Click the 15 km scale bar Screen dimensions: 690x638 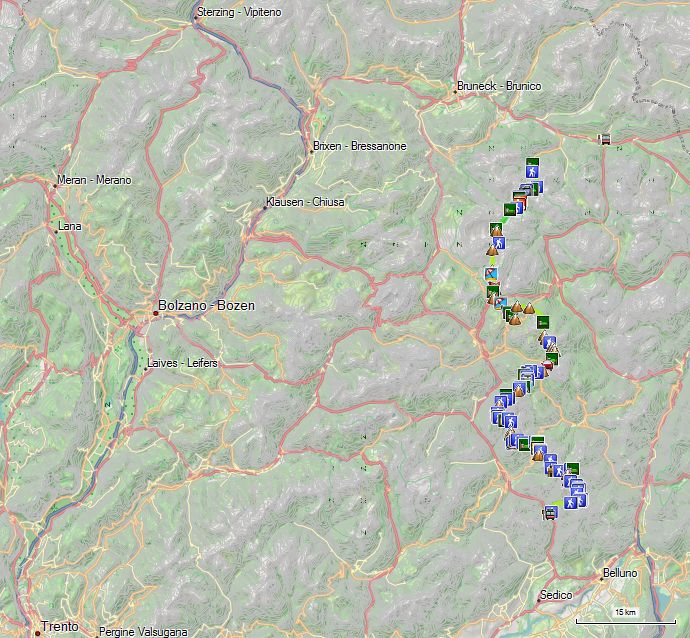point(626,616)
